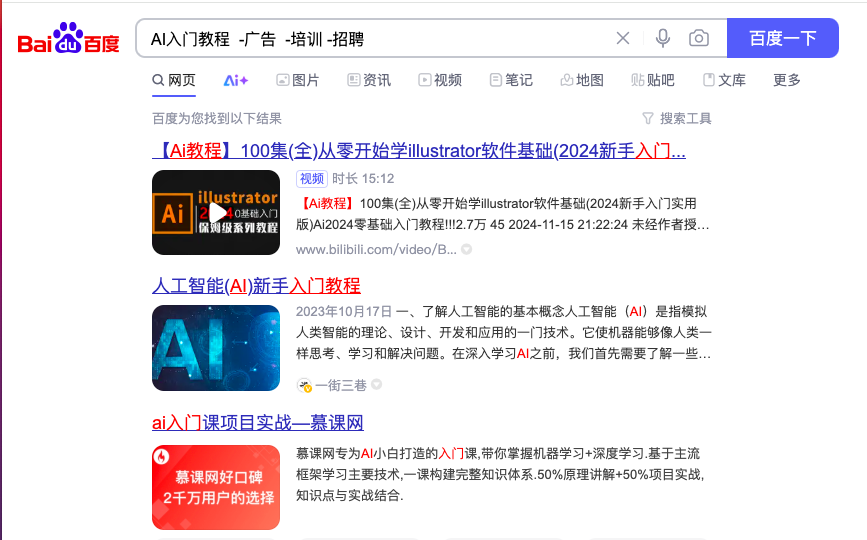
Task: Click the 视频 tag label
Action: pos(312,179)
